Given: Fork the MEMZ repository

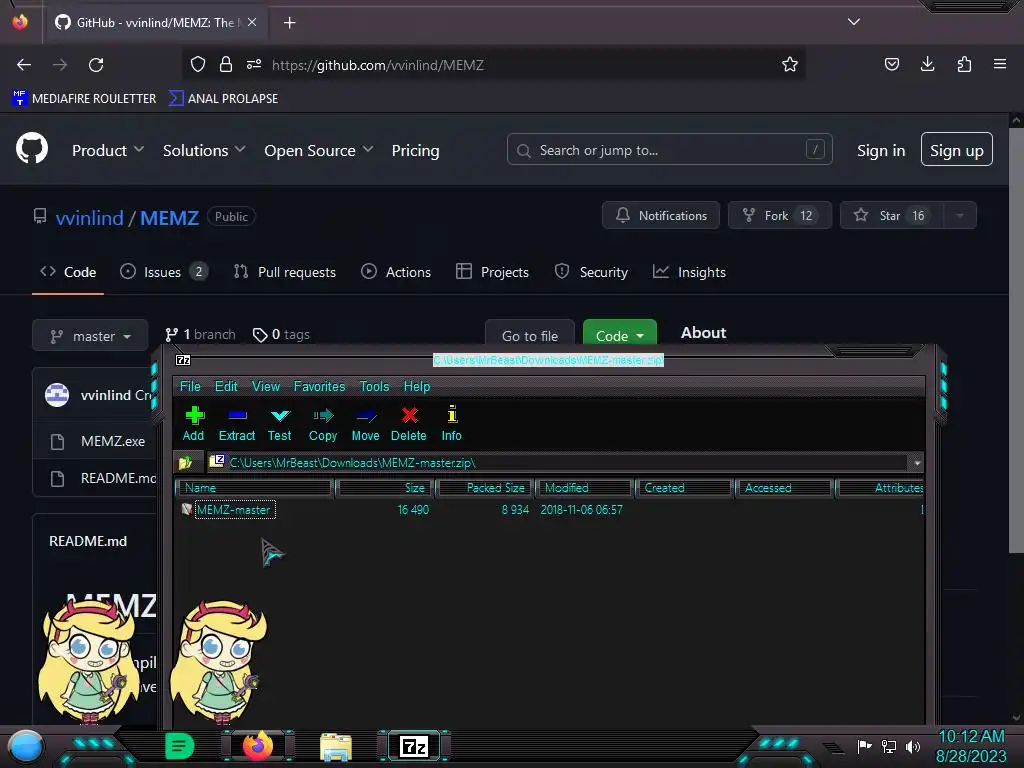Looking at the screenshot, I should (780, 216).
